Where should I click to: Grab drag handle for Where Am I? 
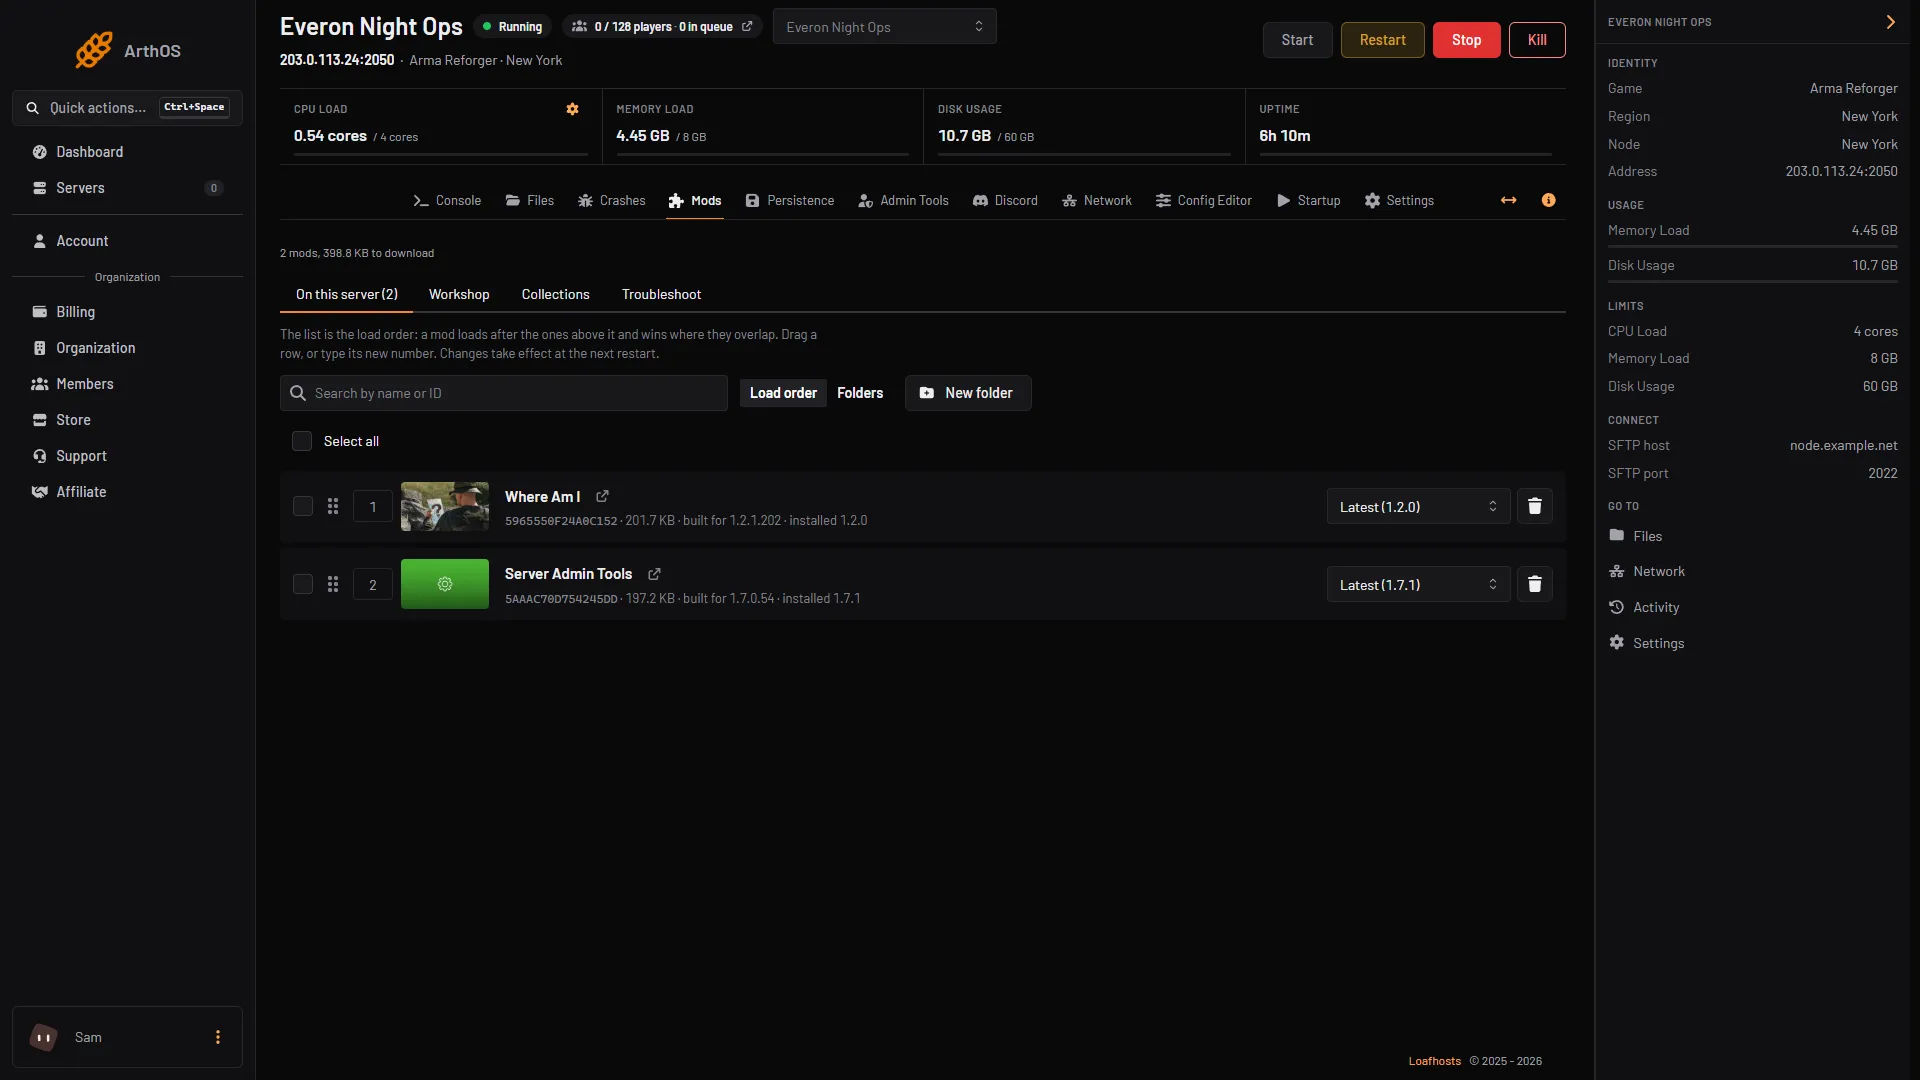pyautogui.click(x=333, y=507)
